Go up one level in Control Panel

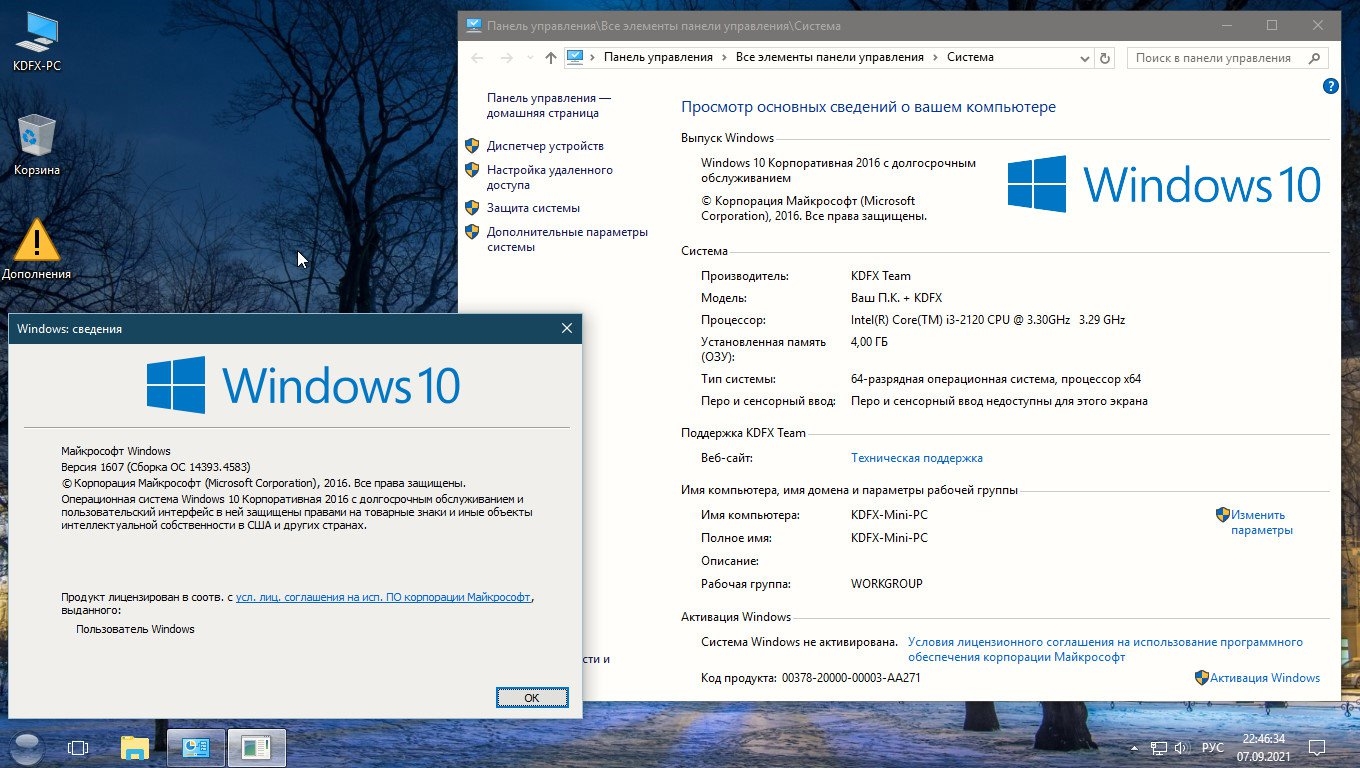[x=551, y=58]
